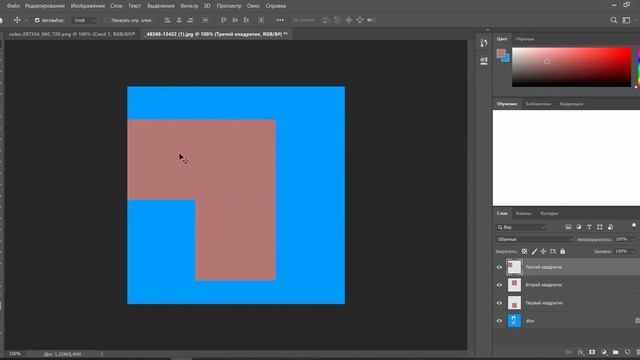Click the Move tool icon in options bar
The height and width of the screenshot is (360, 640).
click(x=17, y=20)
